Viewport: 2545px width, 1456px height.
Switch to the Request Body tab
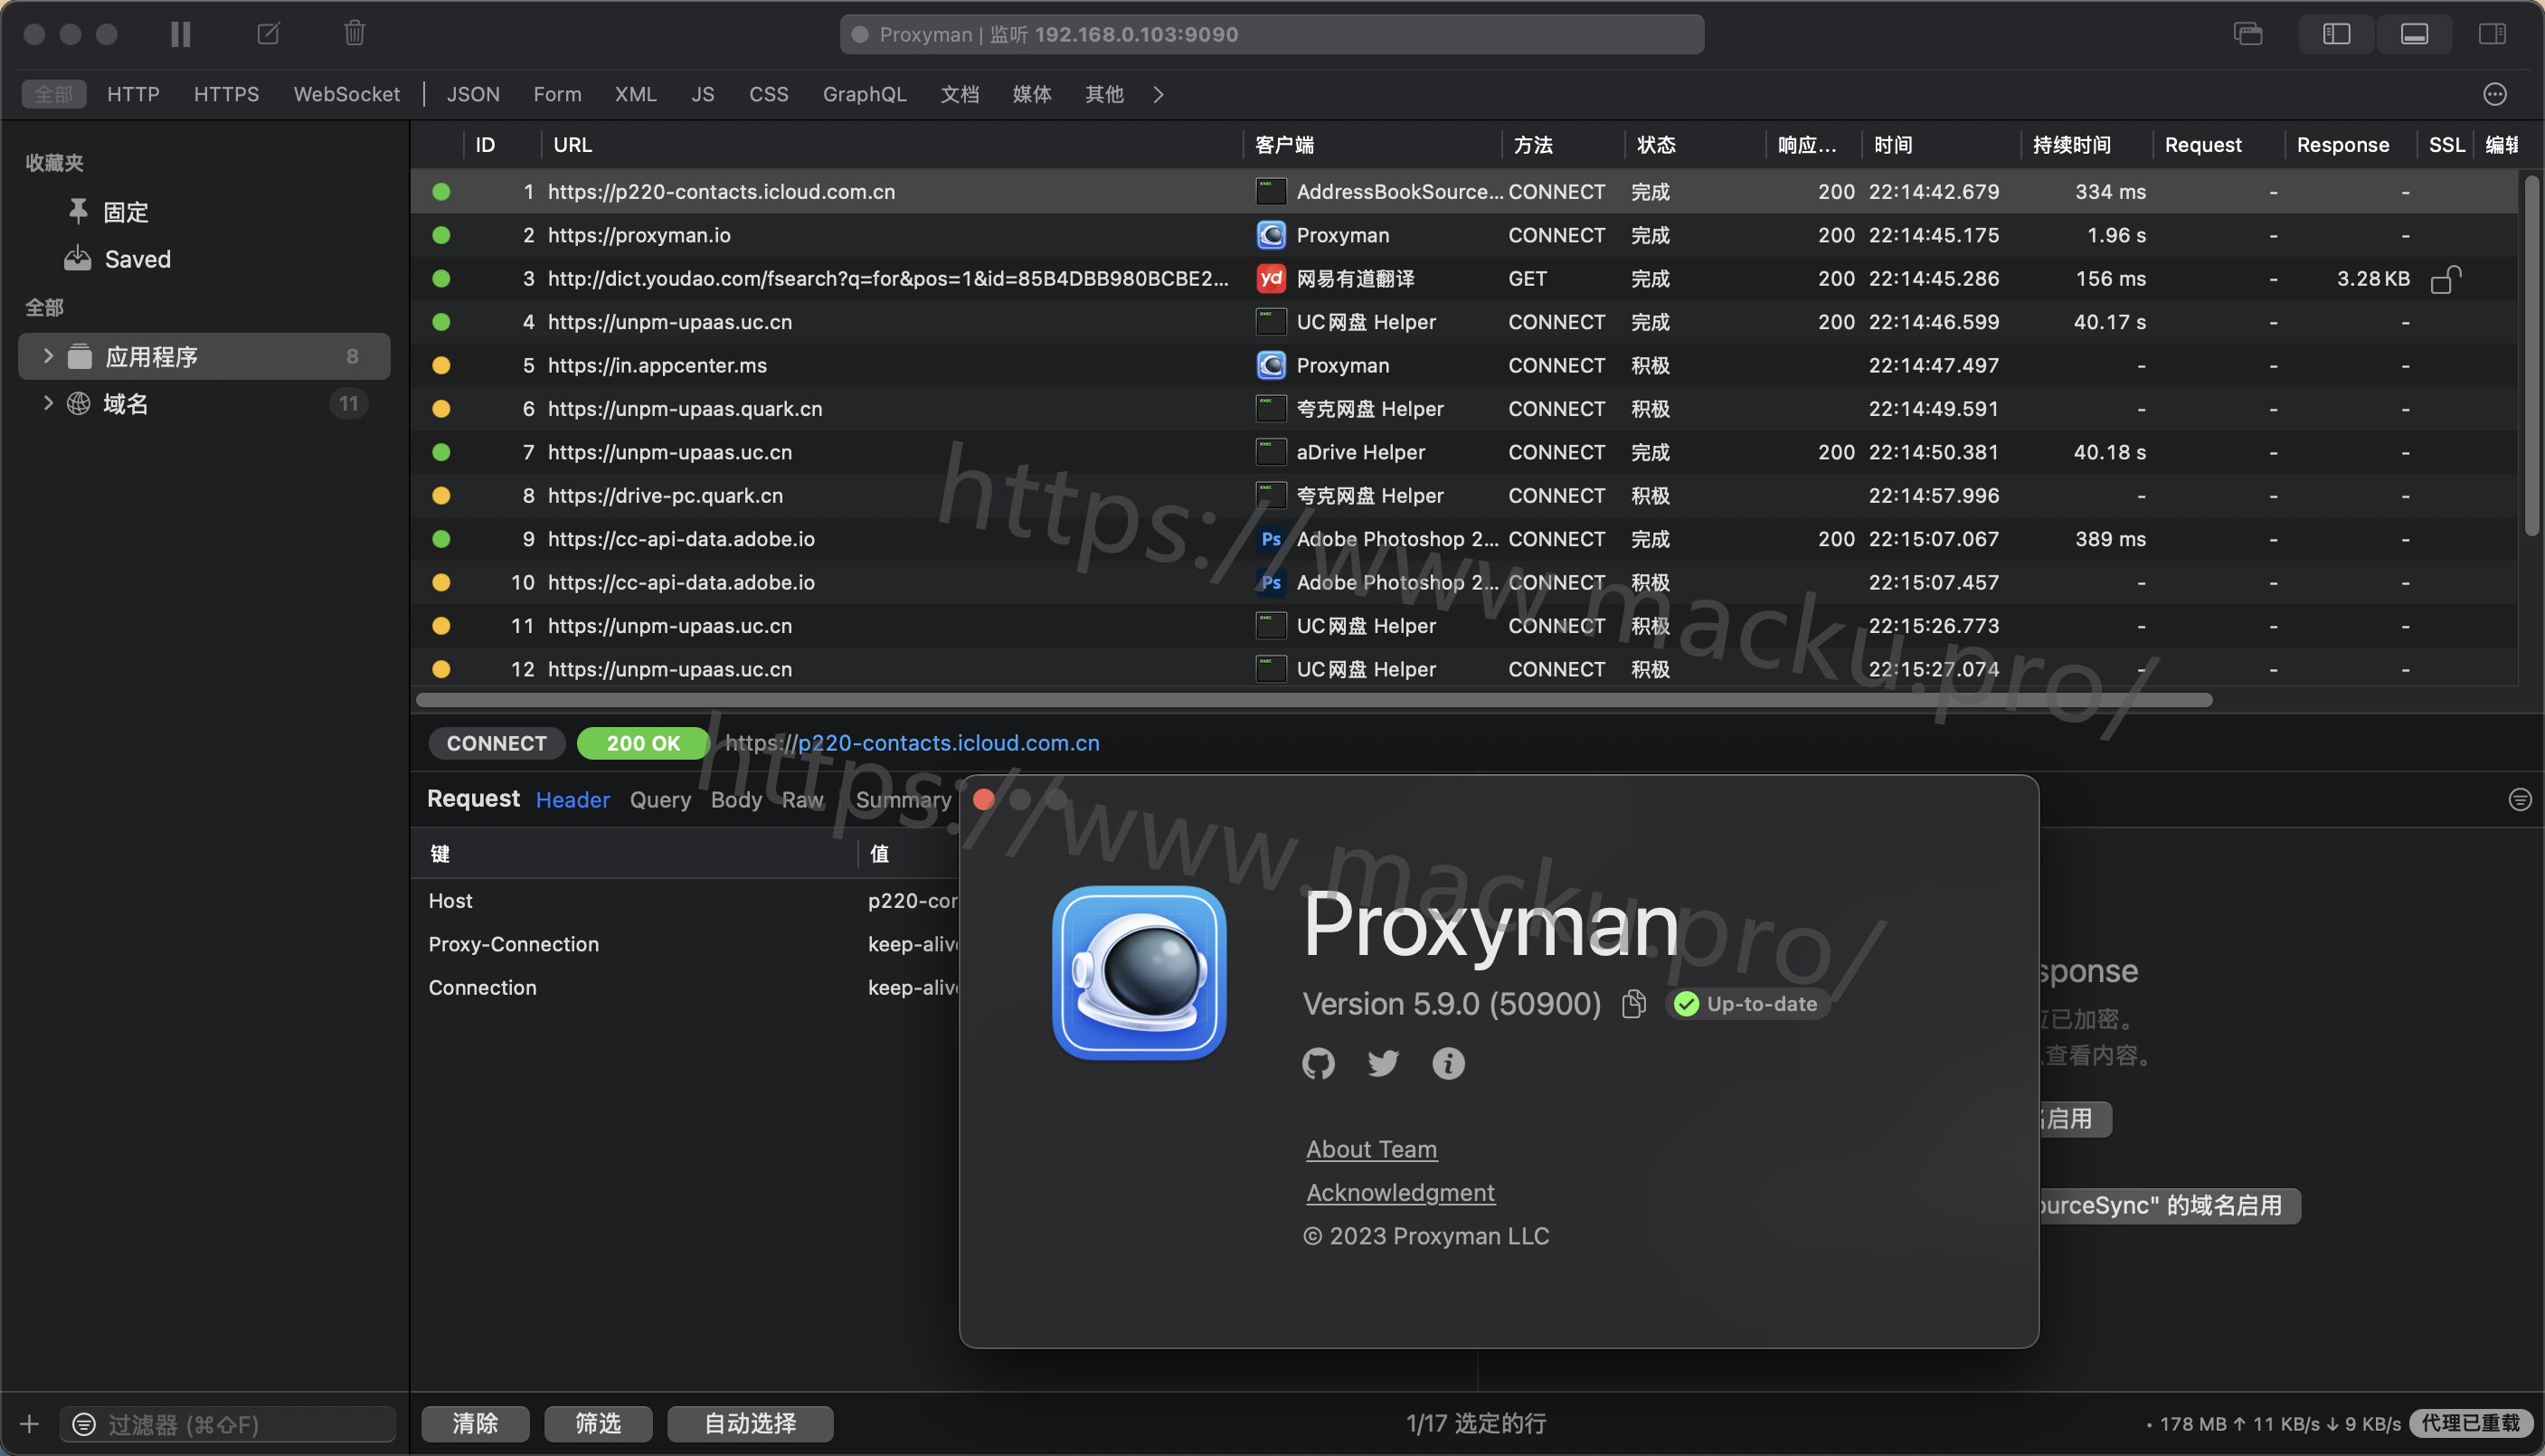click(736, 799)
